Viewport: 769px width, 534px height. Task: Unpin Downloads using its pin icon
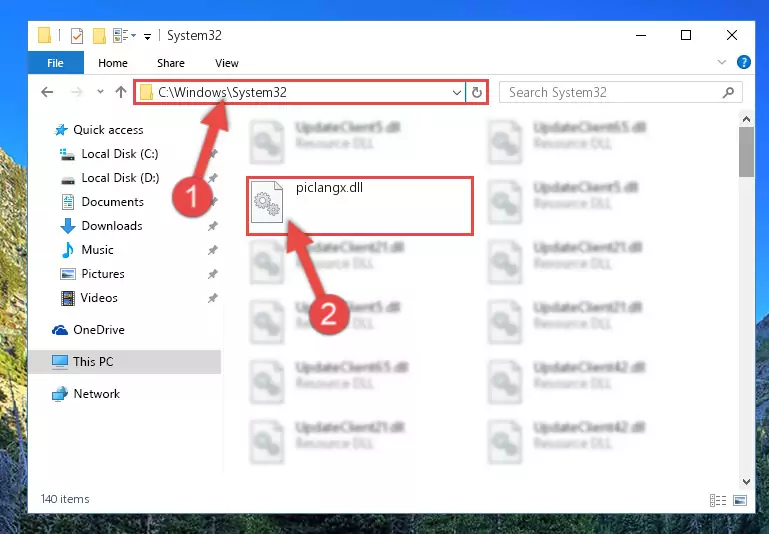212,226
